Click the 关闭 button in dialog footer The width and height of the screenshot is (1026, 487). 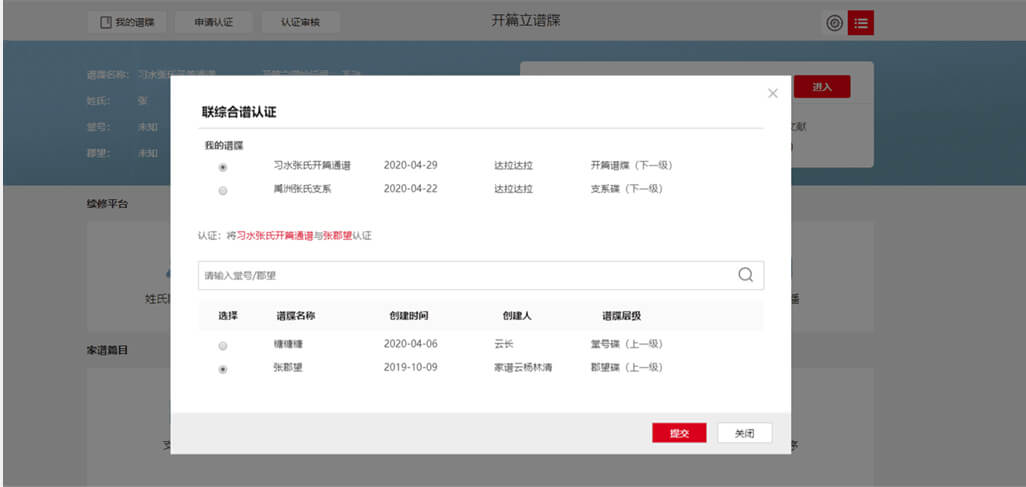744,433
